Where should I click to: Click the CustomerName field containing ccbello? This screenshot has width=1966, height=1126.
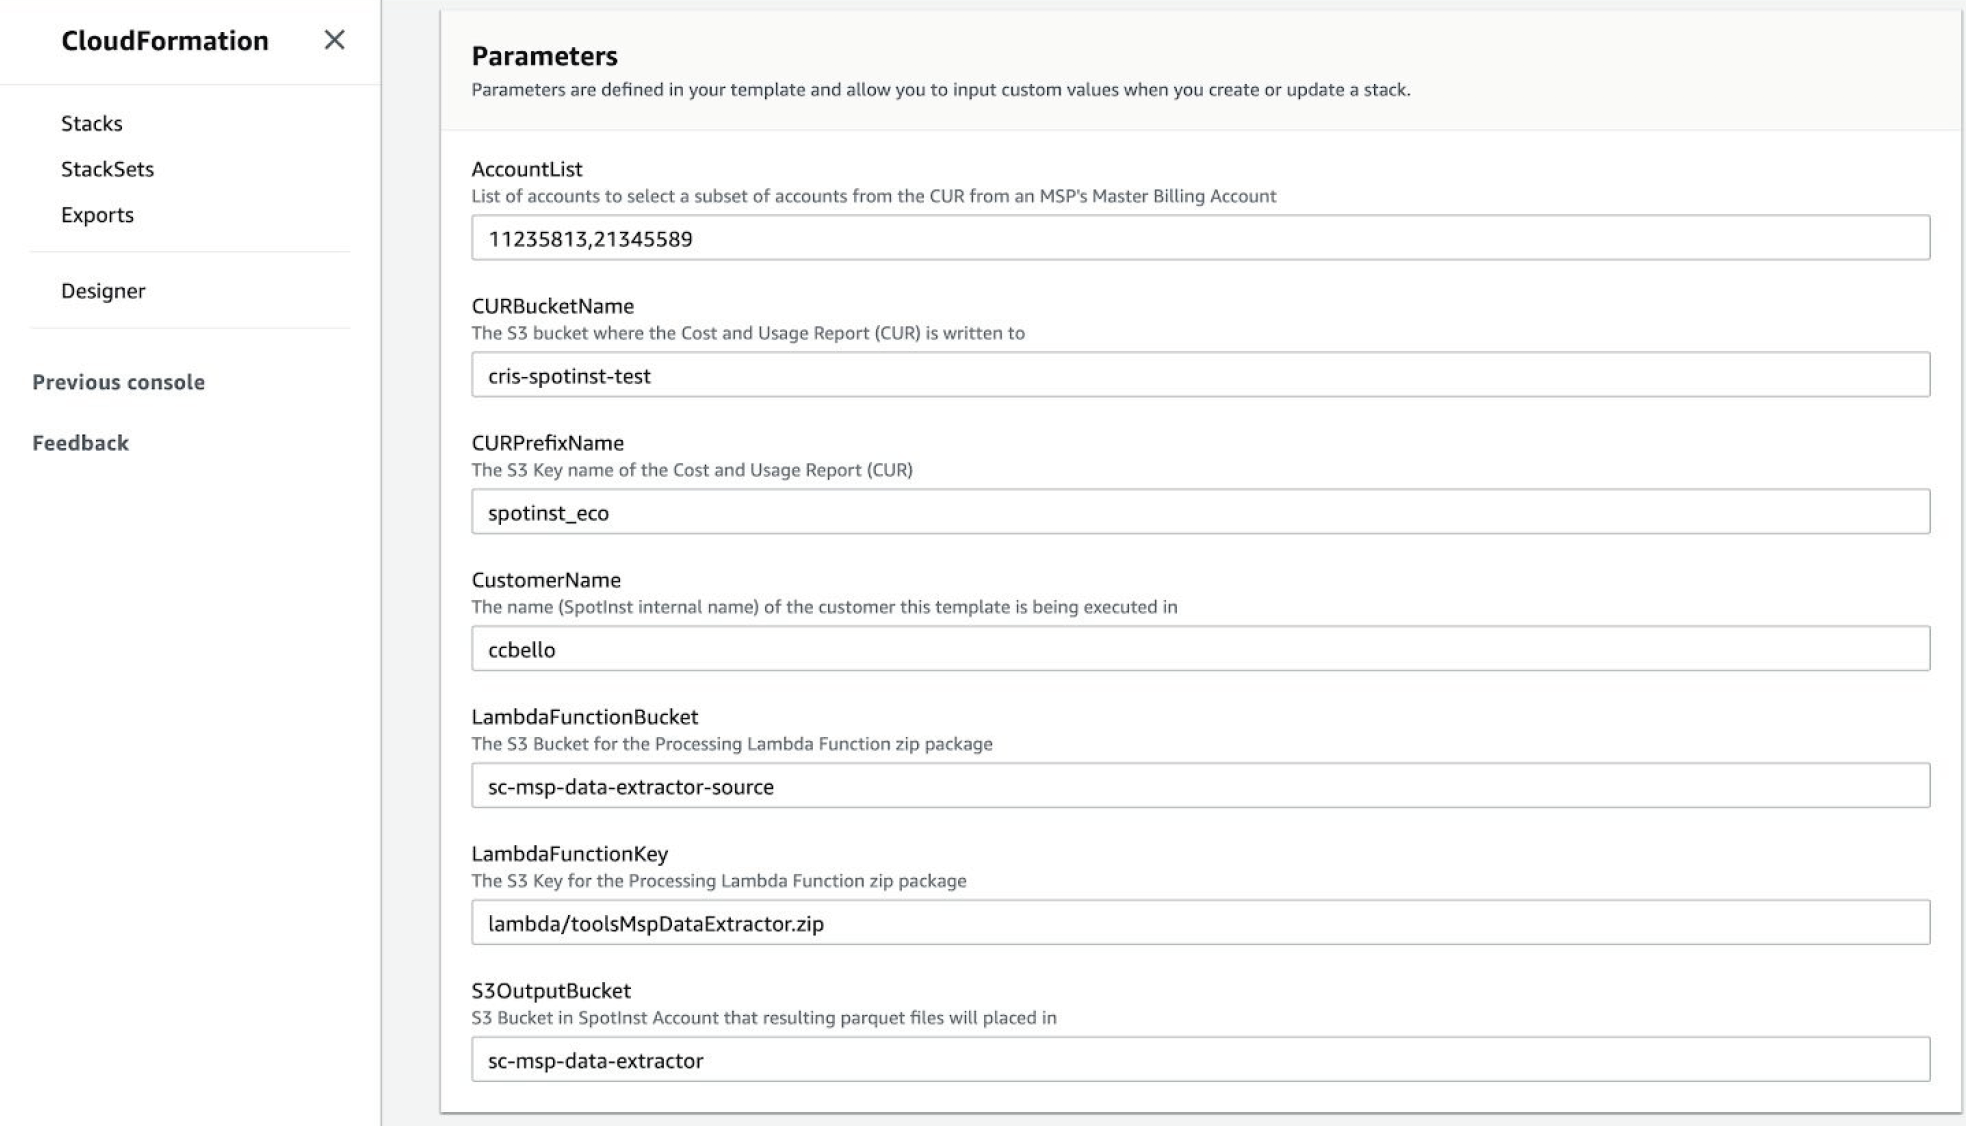point(1200,649)
